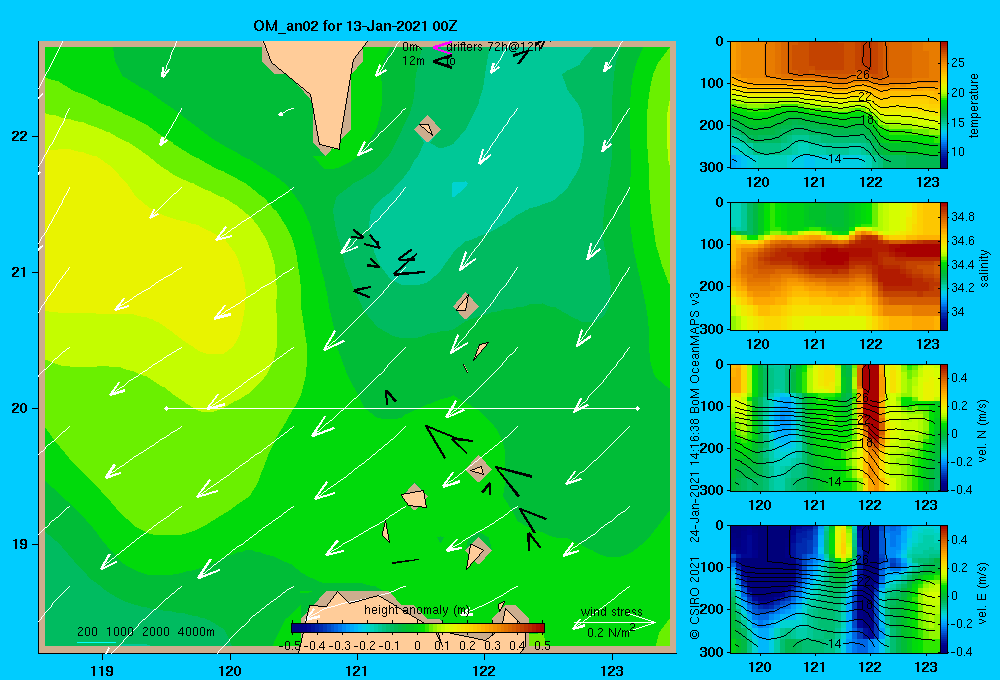This screenshot has height=680, width=1000.
Task: Click the white transect line along 20N
Action: 402,408
